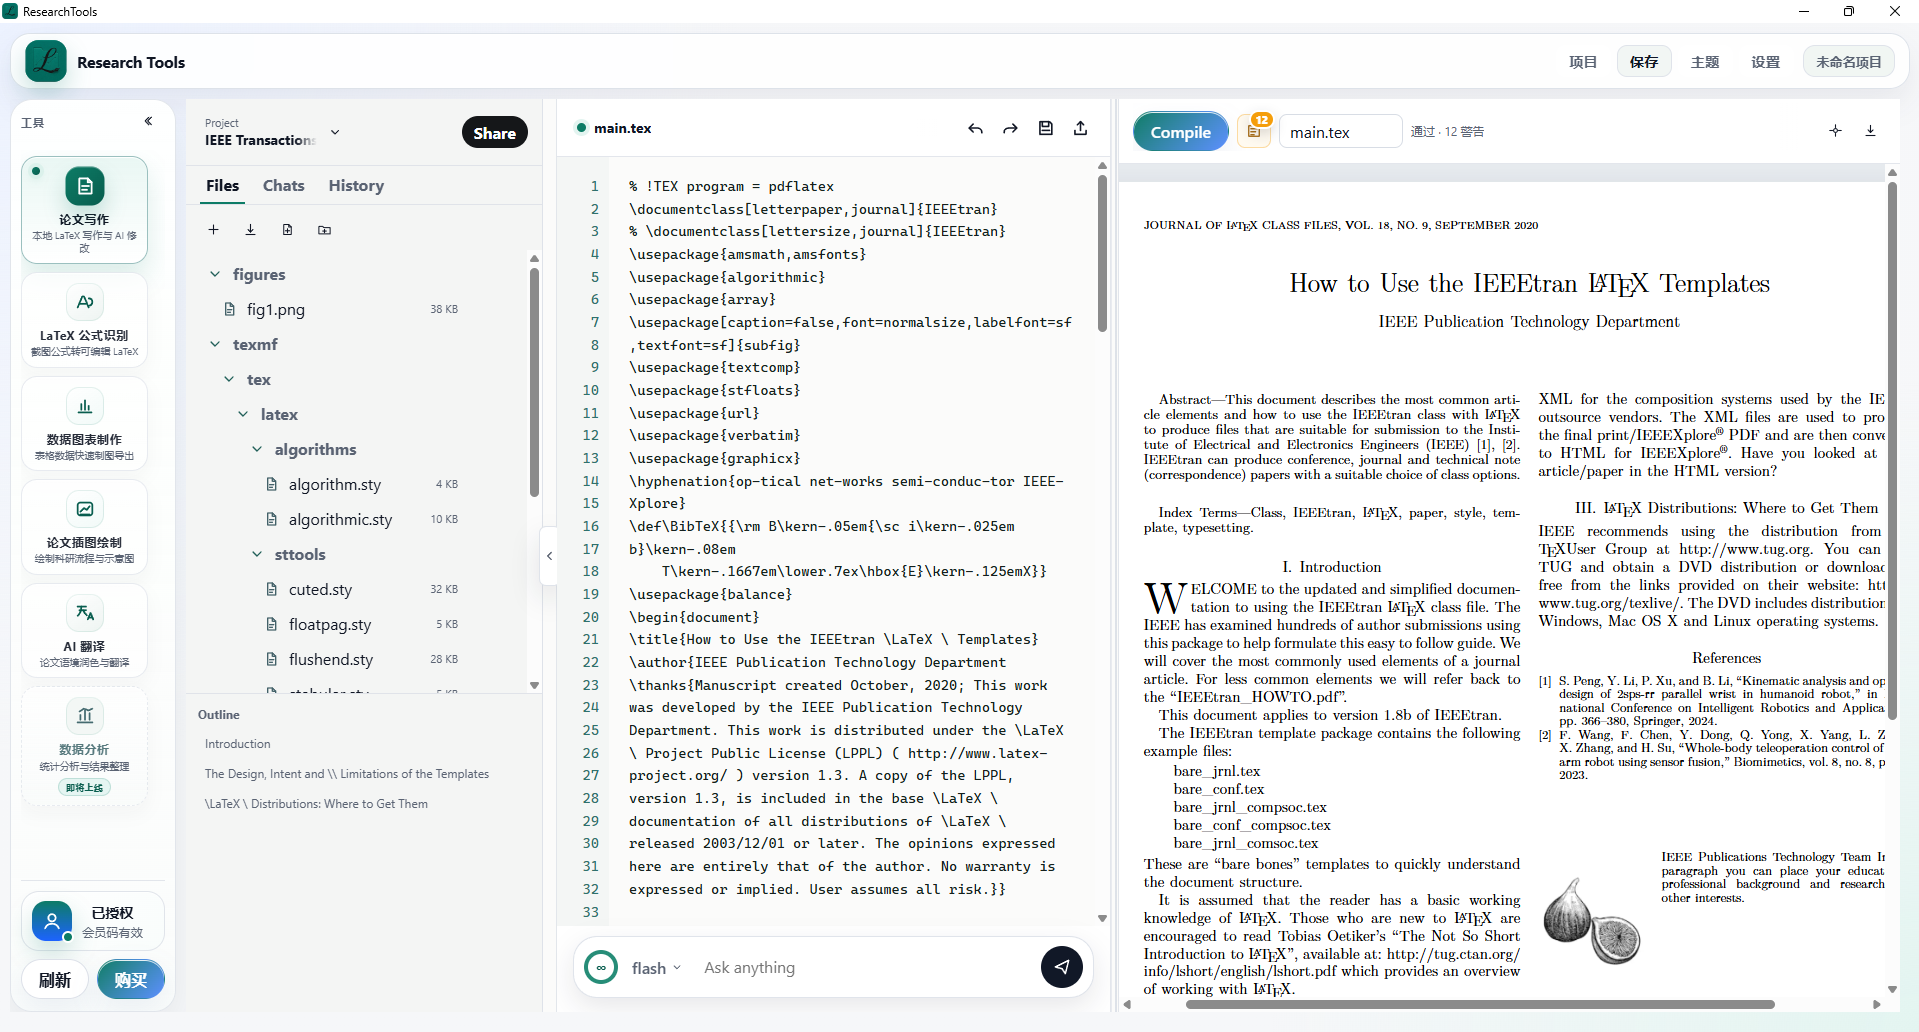Viewport: 1919px width, 1032px height.
Task: Redo the edit in main.tex
Action: click(x=1010, y=128)
